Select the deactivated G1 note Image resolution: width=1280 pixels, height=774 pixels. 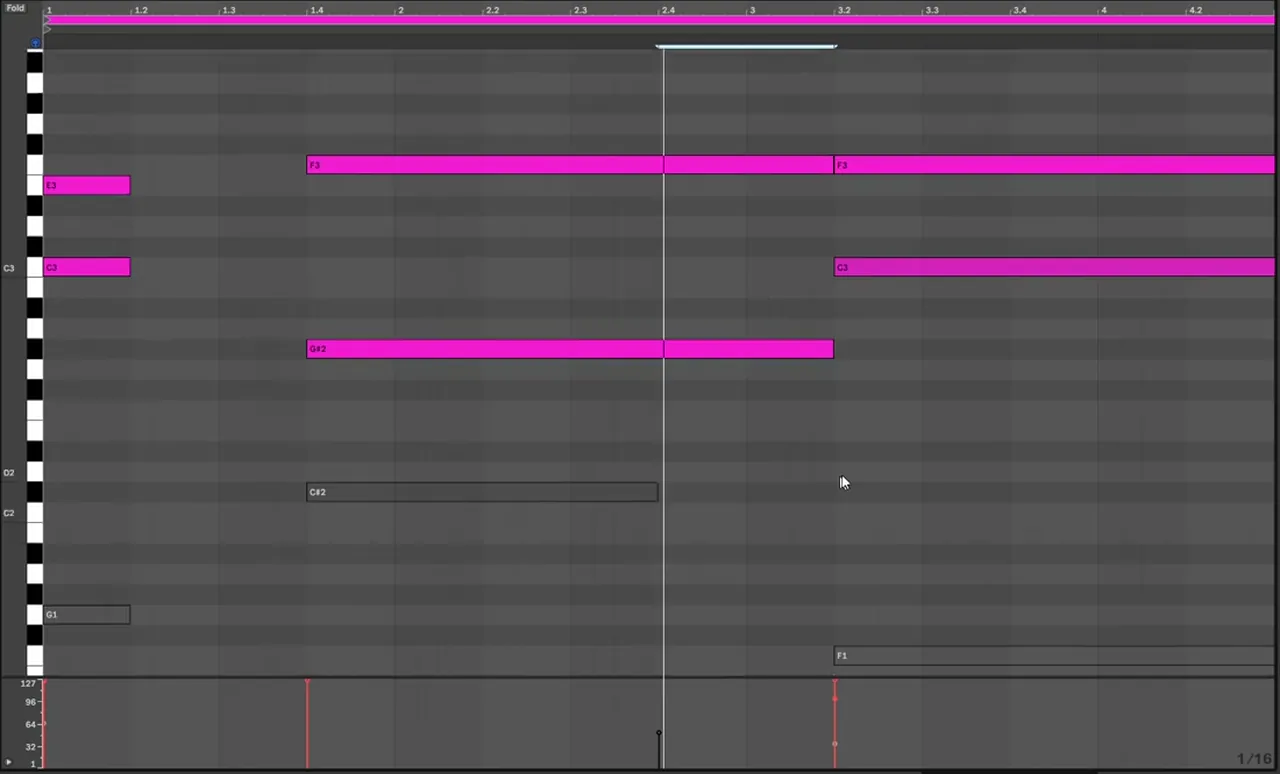coord(87,615)
